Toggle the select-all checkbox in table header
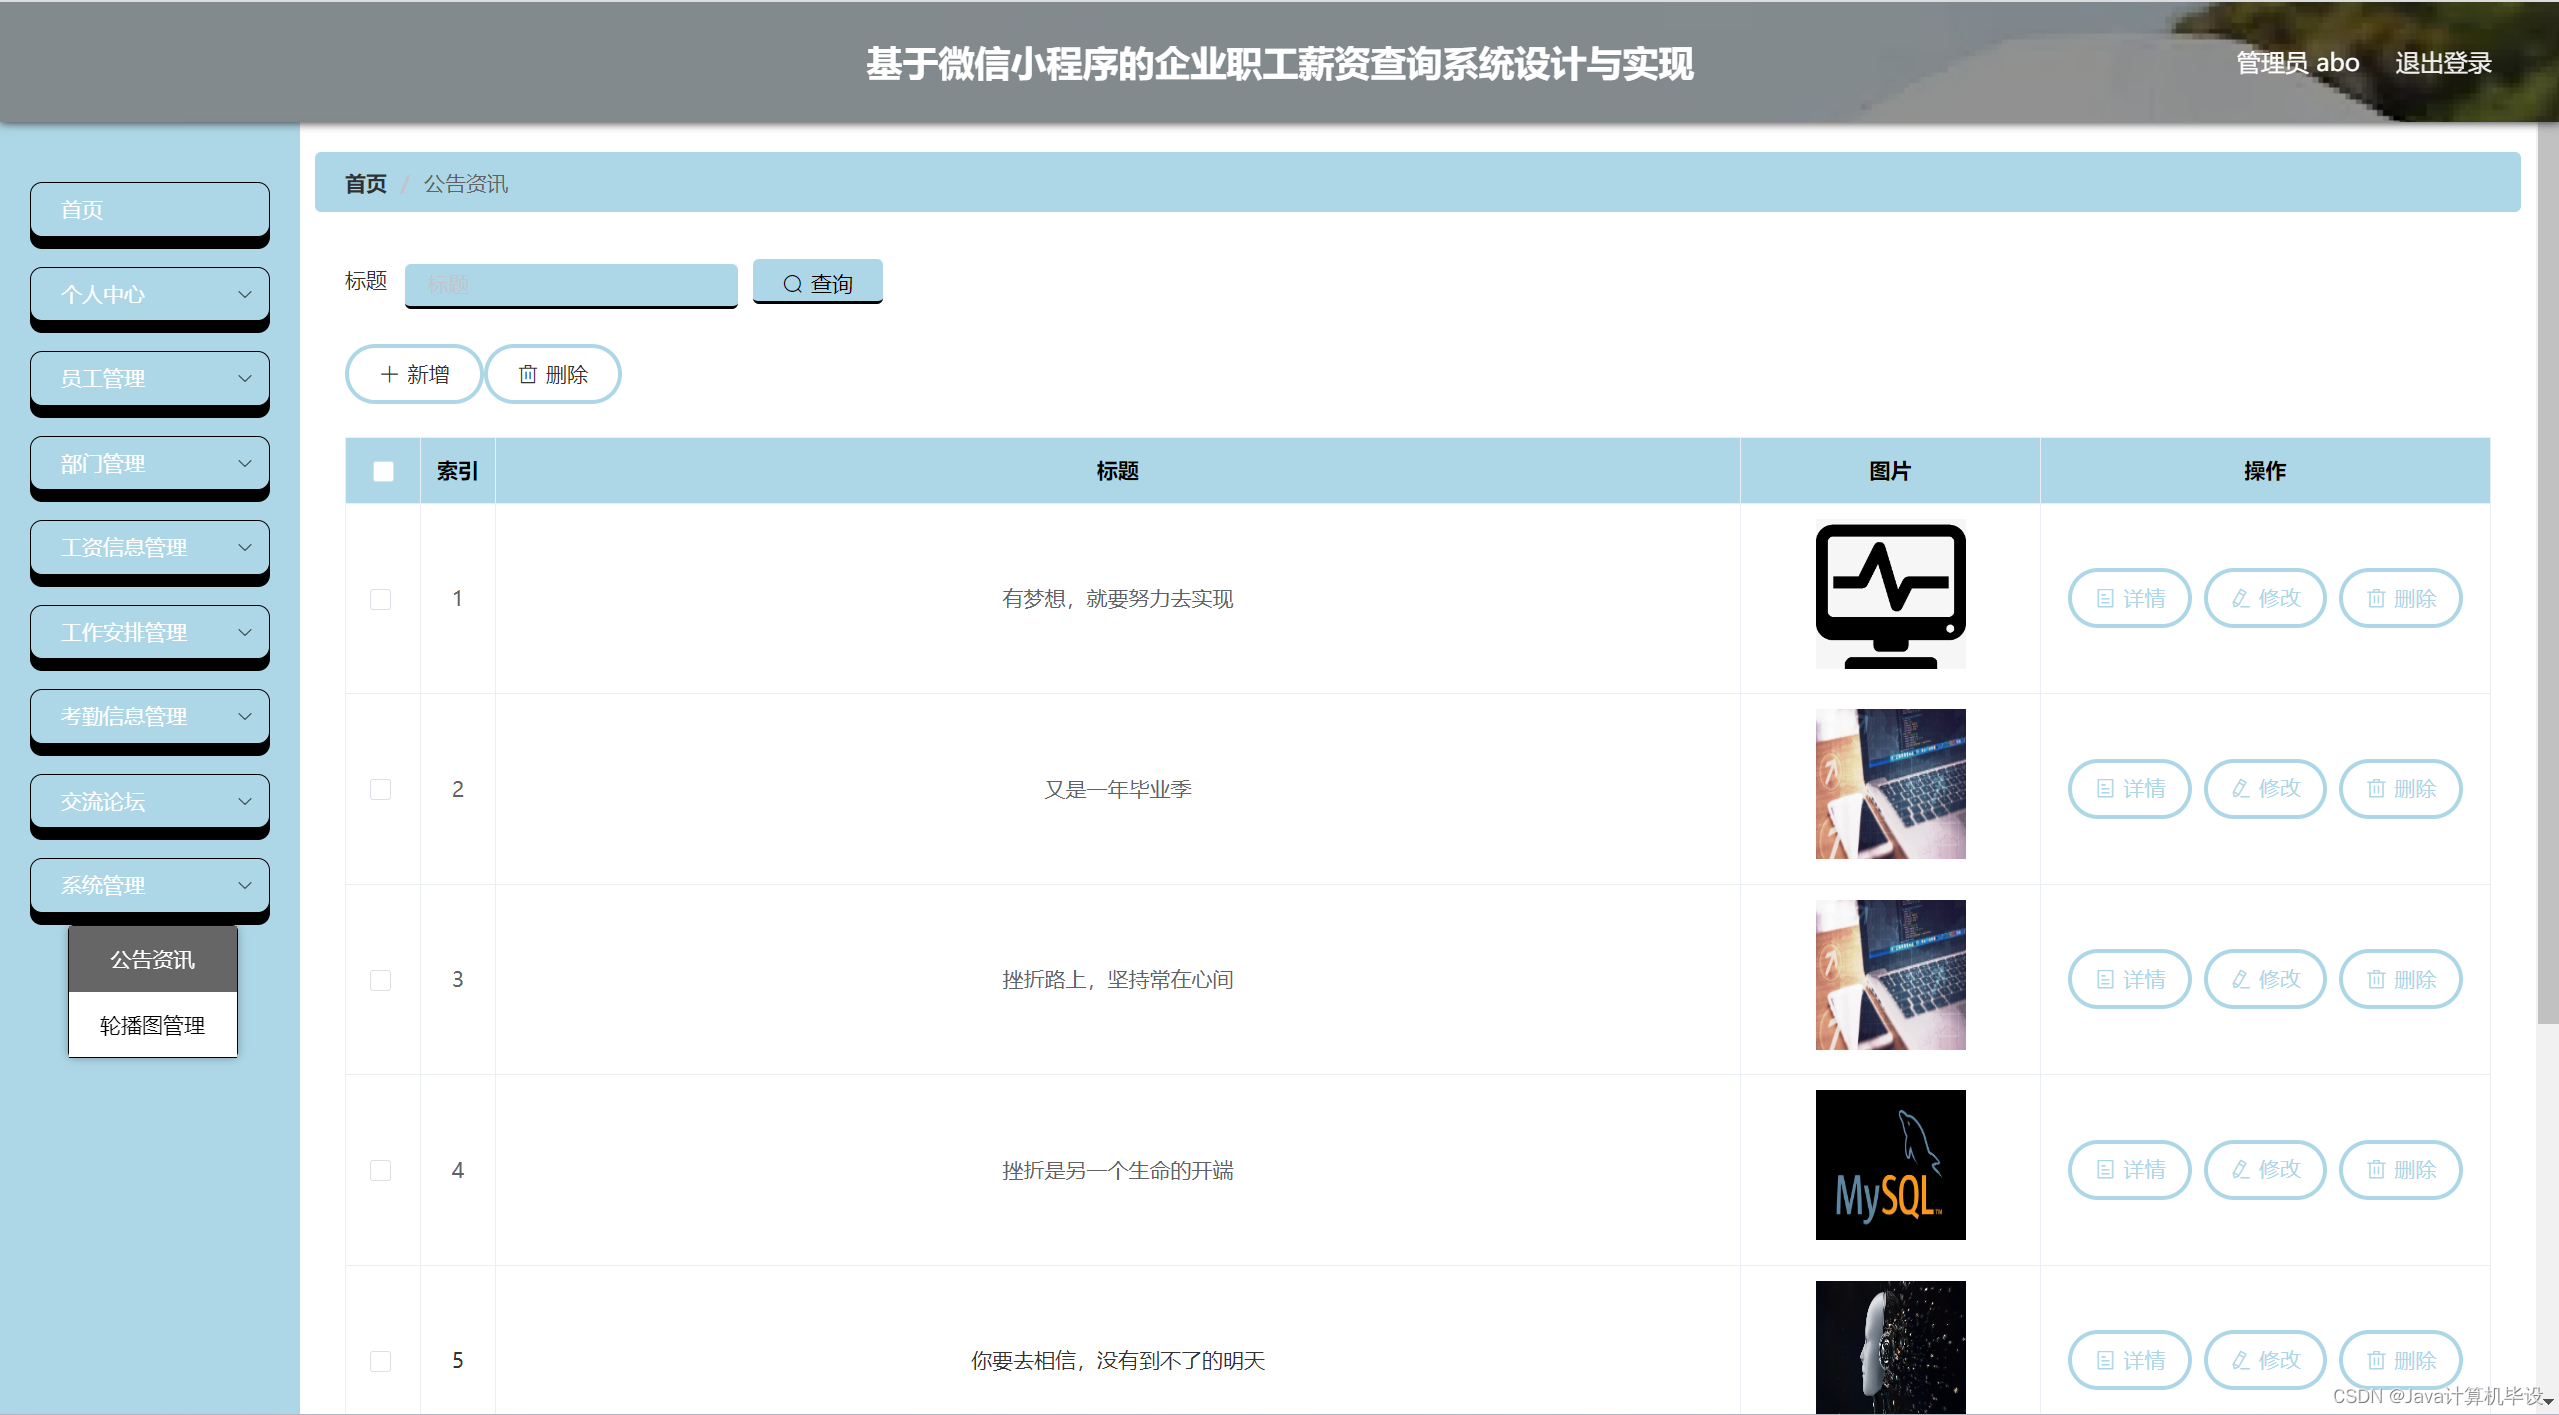2559x1415 pixels. click(x=383, y=471)
